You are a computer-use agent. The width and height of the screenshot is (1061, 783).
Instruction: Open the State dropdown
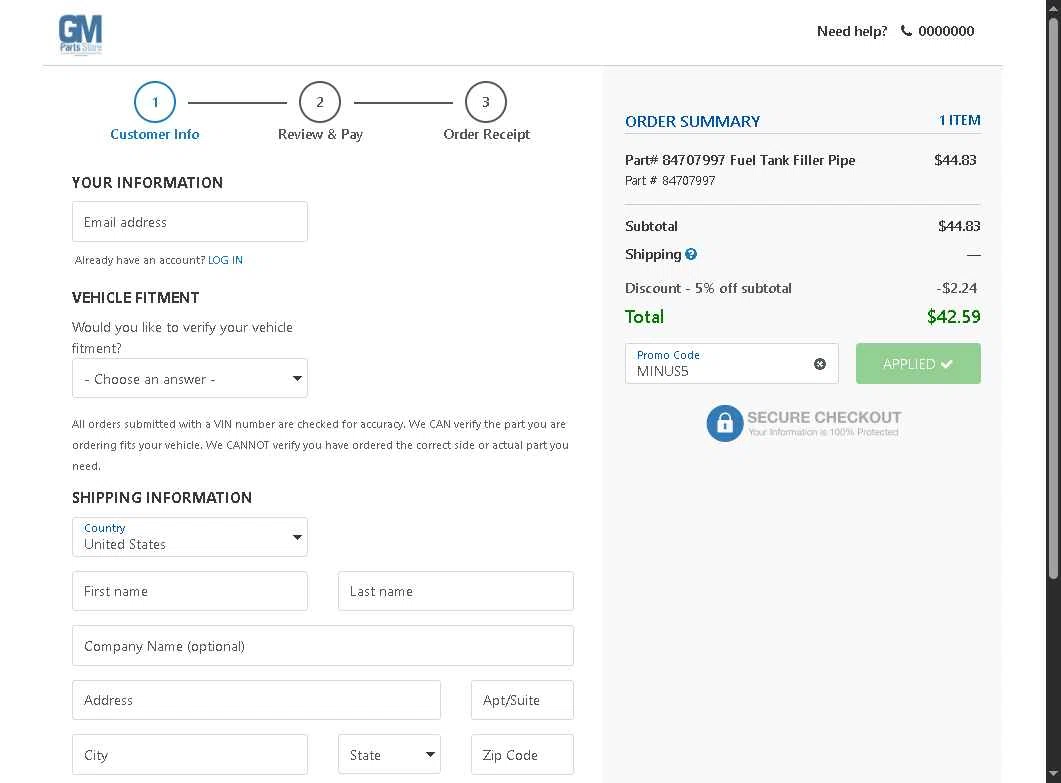tap(389, 755)
